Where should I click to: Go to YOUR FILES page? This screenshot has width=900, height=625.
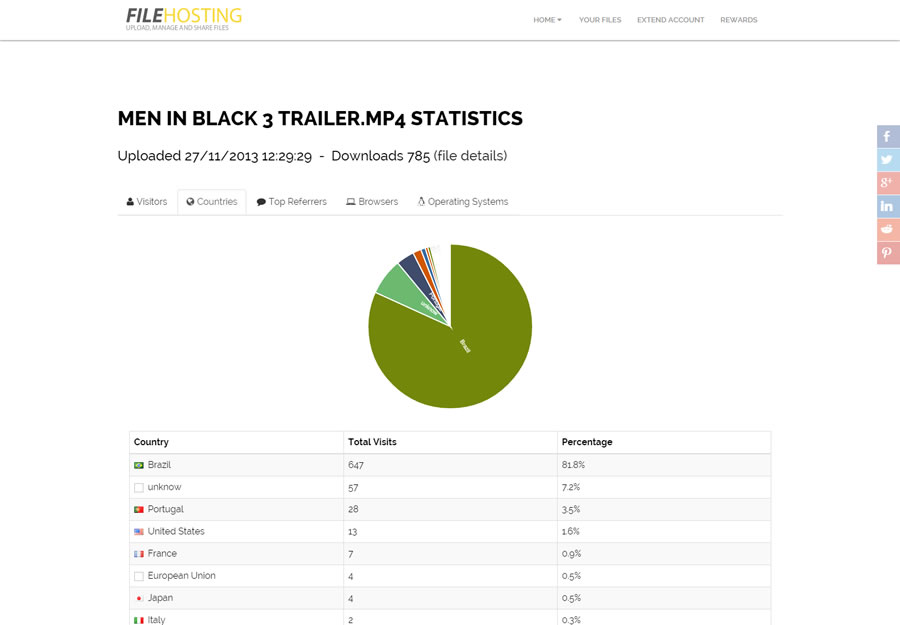tap(600, 20)
